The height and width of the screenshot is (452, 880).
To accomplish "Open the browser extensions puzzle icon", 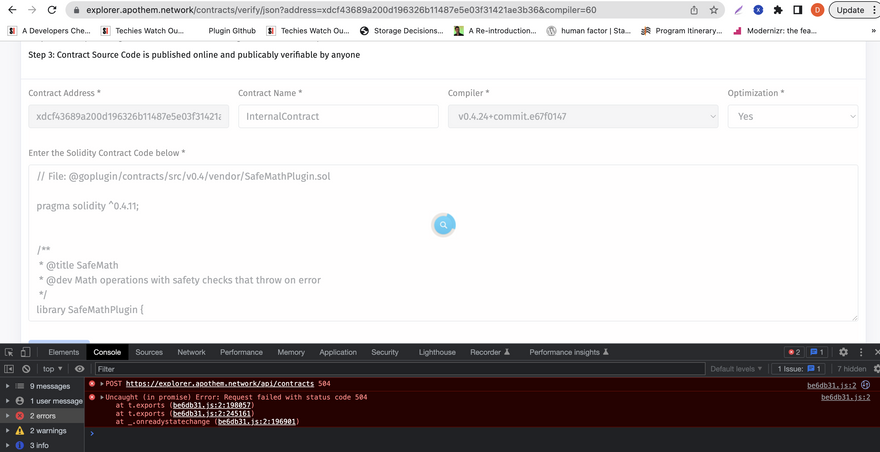I will point(778,10).
